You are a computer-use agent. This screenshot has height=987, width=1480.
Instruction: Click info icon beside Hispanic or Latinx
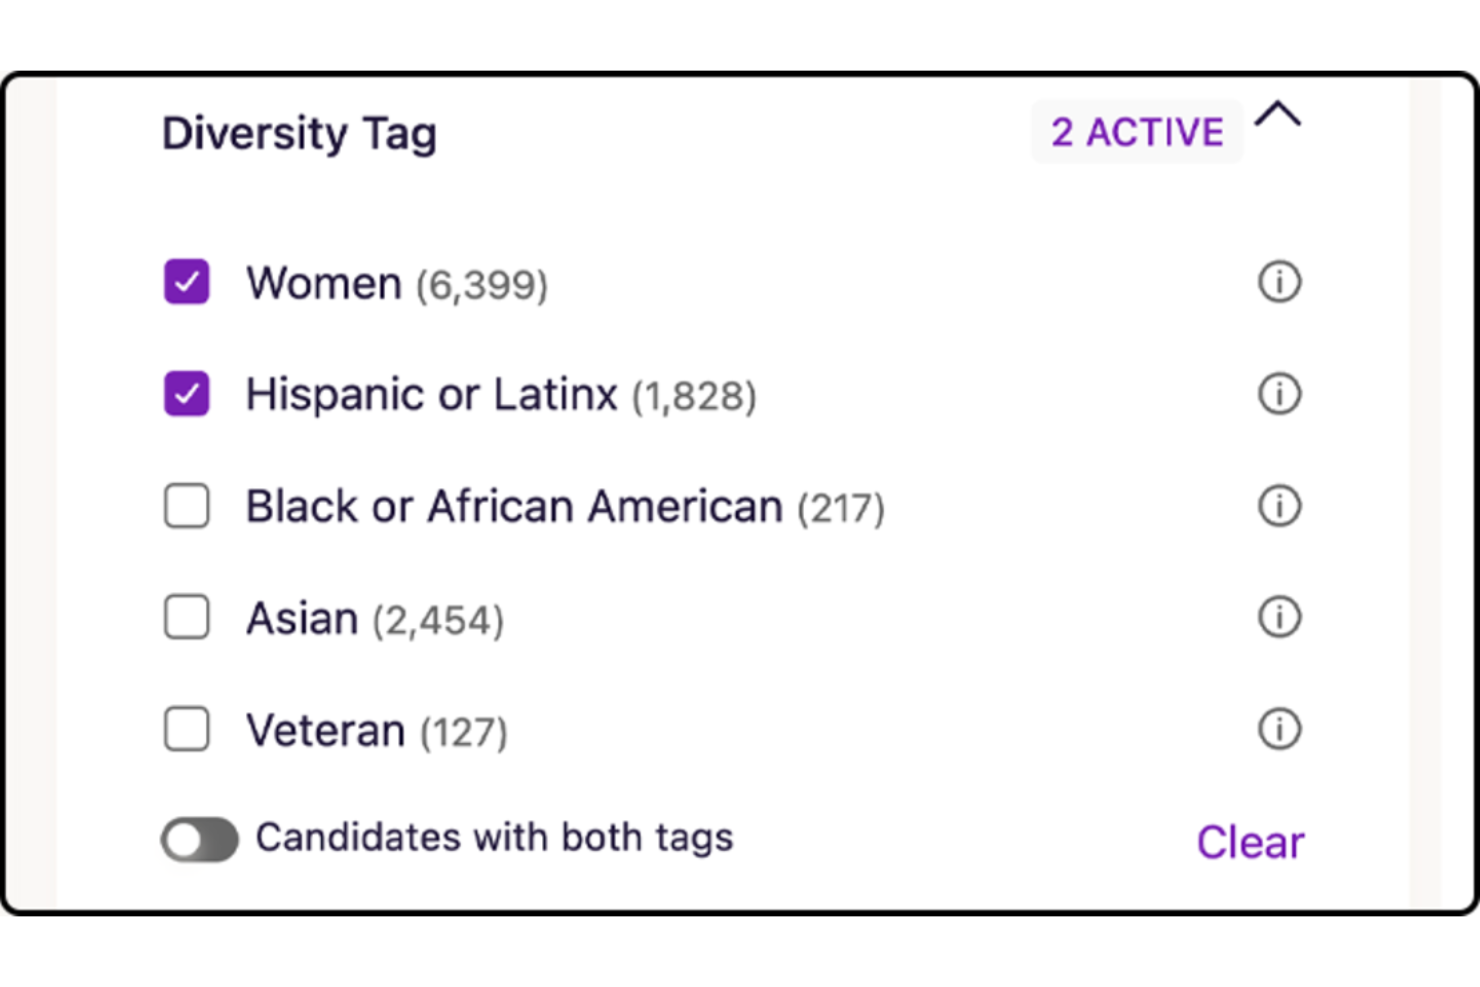click(x=1278, y=394)
